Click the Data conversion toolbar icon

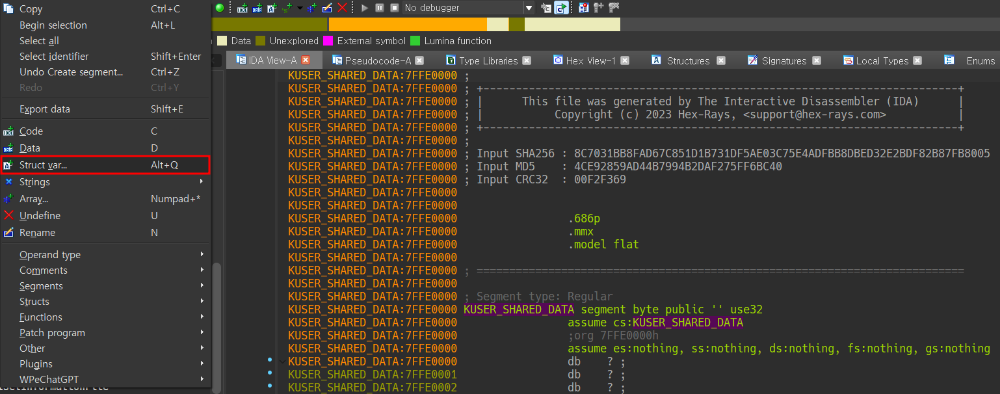[x=258, y=8]
